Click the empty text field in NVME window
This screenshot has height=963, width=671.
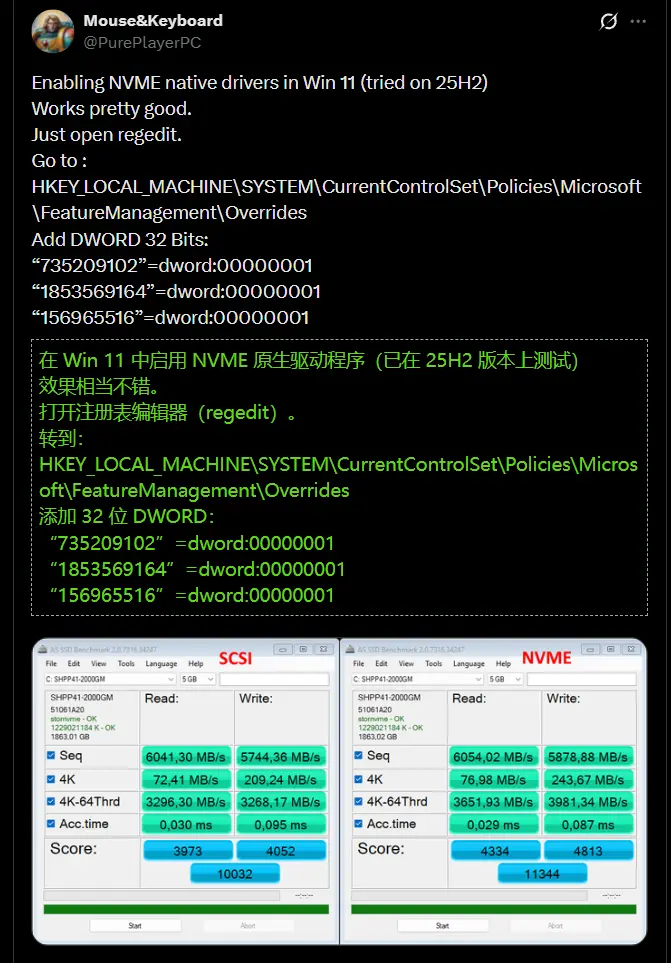tap(581, 679)
